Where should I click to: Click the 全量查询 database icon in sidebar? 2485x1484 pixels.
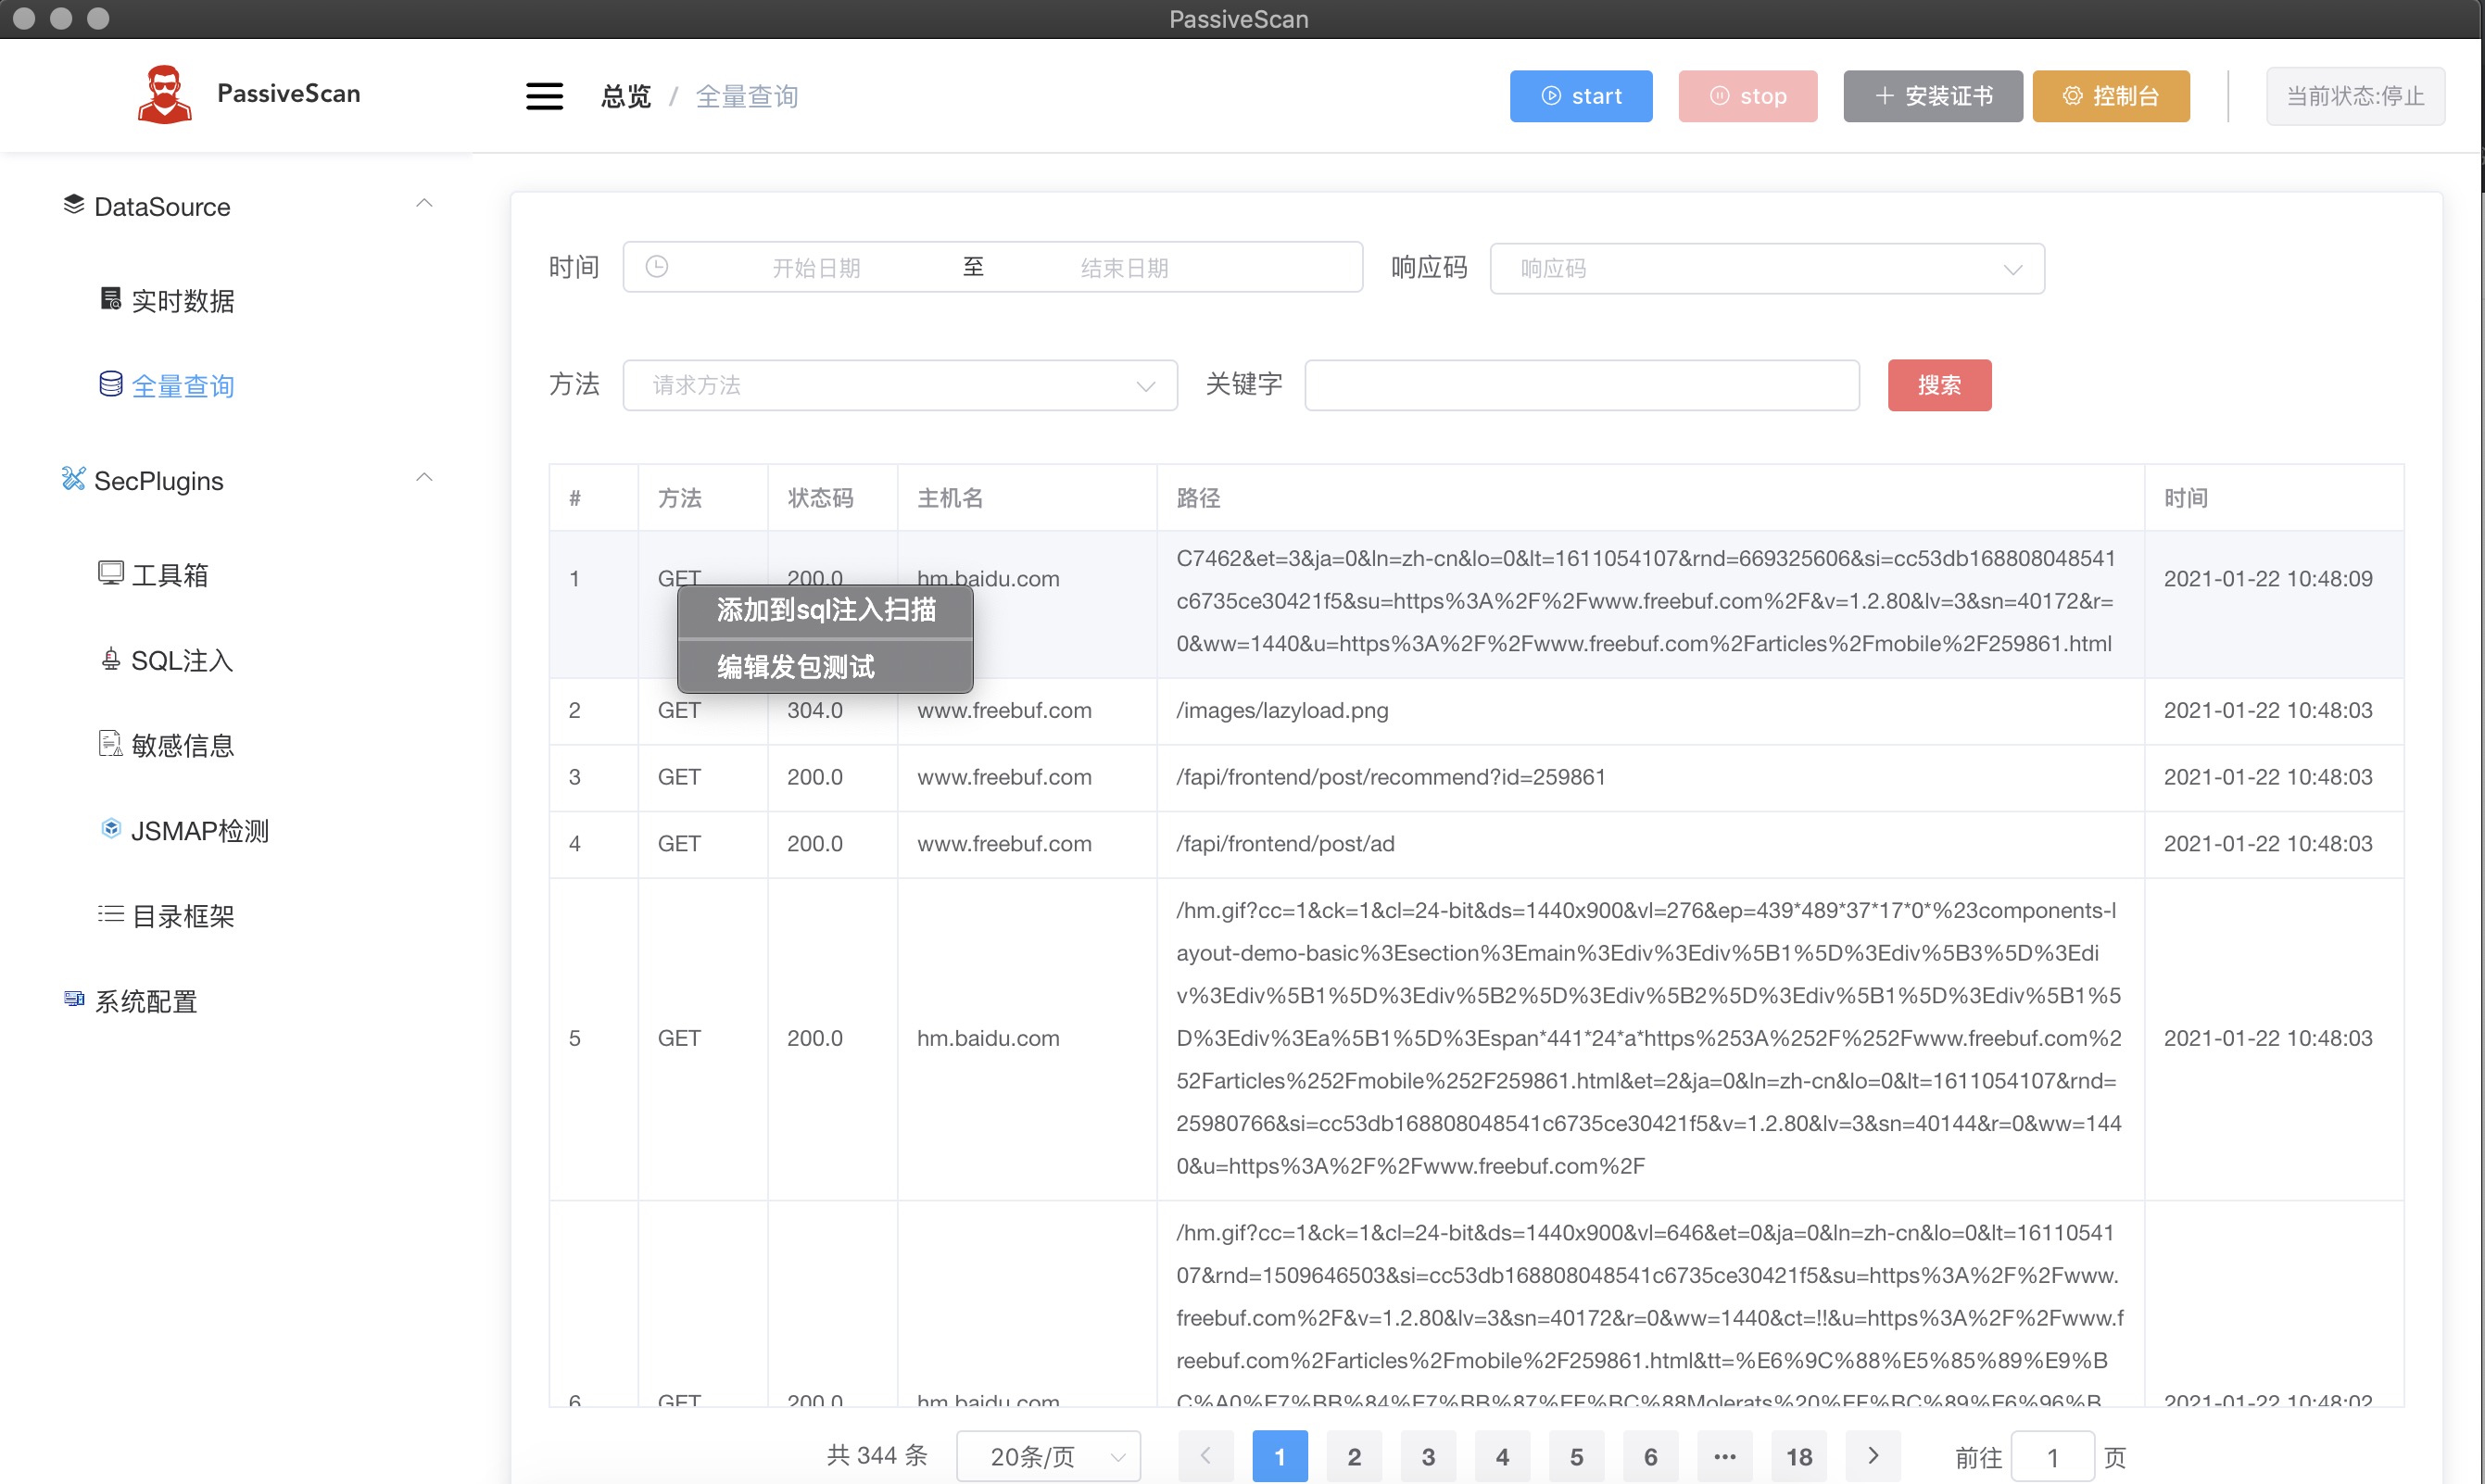[111, 384]
